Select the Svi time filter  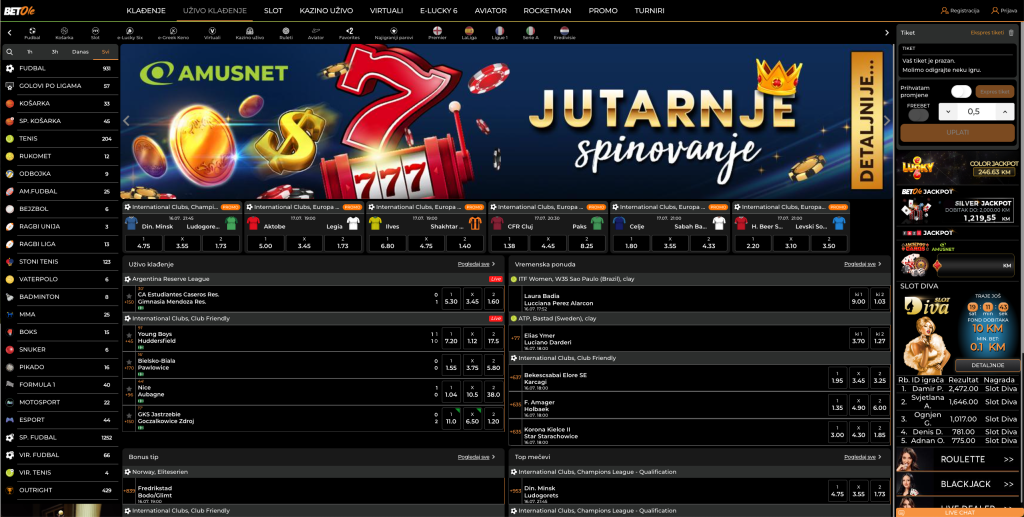(x=105, y=52)
